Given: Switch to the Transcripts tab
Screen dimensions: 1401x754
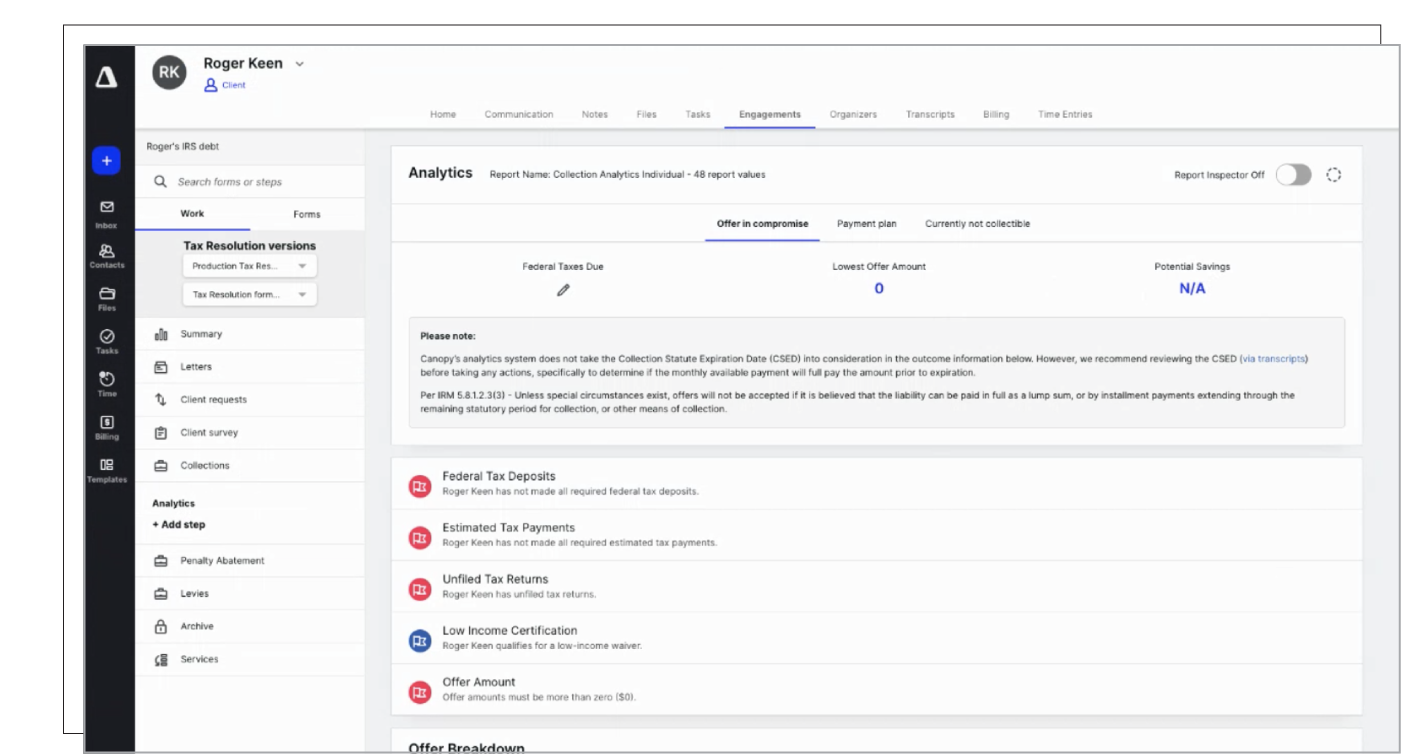Looking at the screenshot, I should [930, 114].
